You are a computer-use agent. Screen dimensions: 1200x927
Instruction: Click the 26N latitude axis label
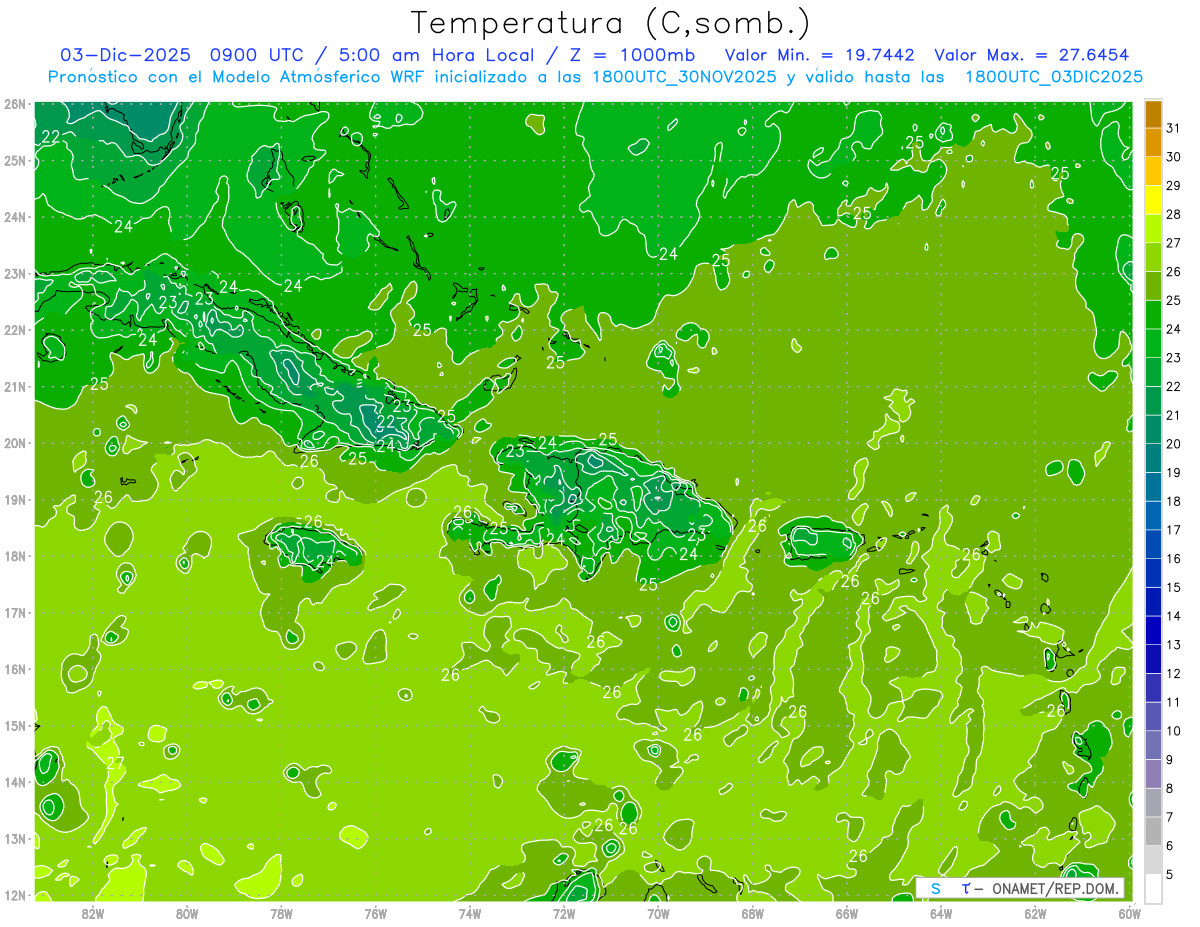(x=14, y=104)
